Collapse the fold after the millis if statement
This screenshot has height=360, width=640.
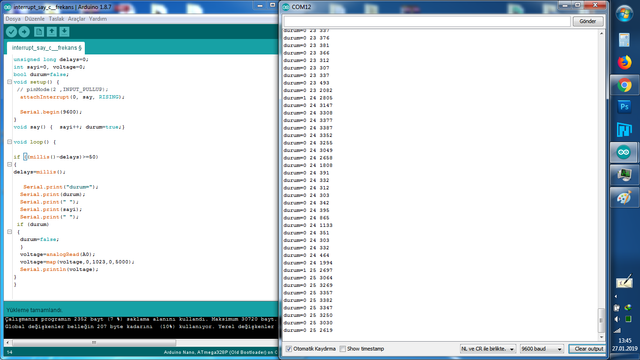[9, 164]
